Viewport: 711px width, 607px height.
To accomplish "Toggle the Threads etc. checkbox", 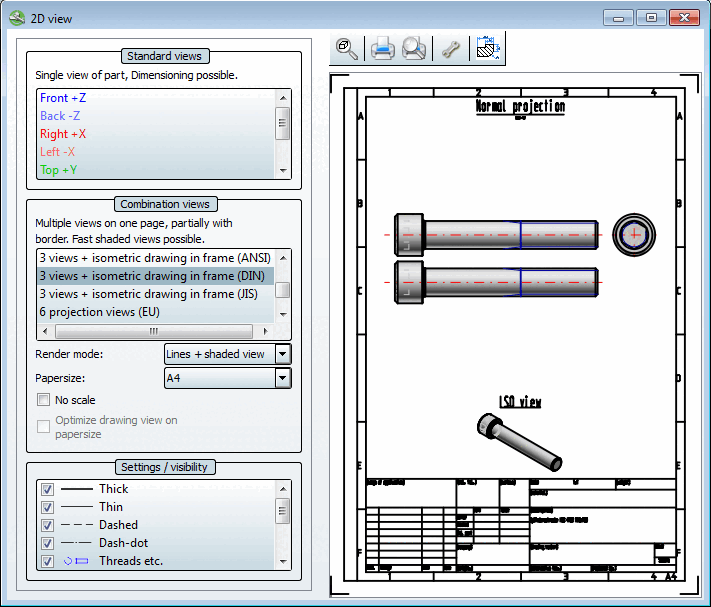I will 47,562.
